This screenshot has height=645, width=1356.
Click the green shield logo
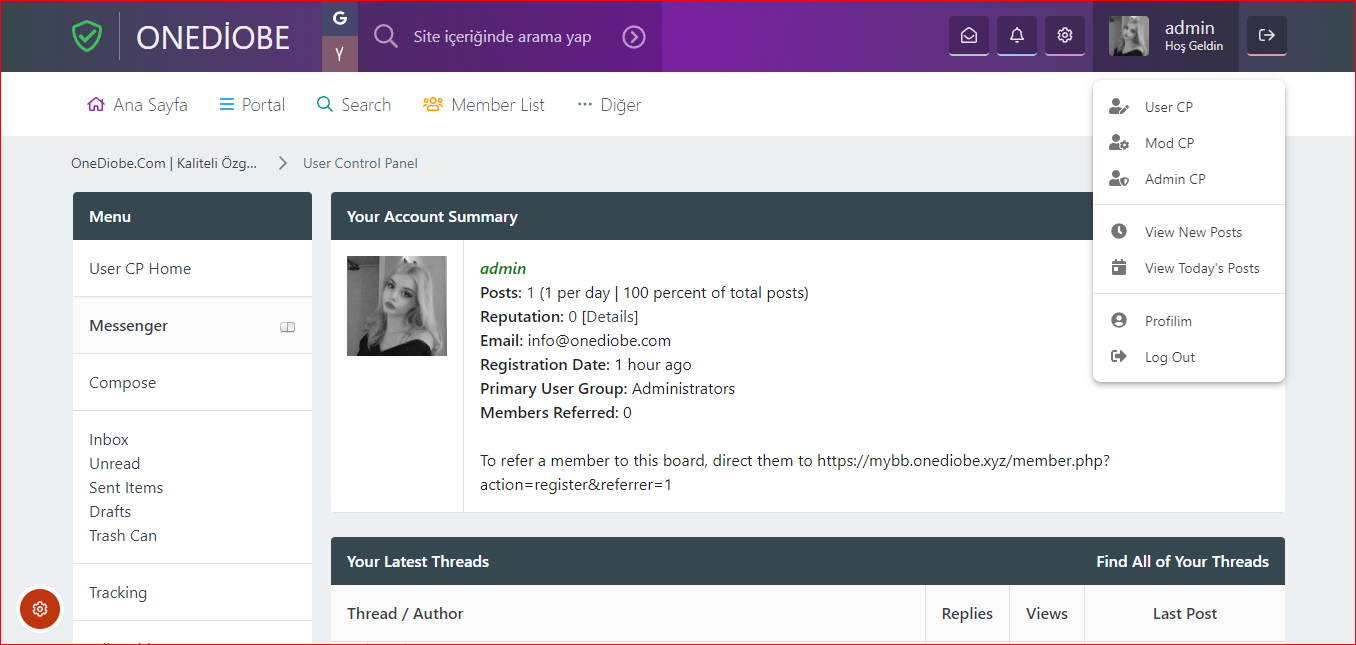[88, 36]
